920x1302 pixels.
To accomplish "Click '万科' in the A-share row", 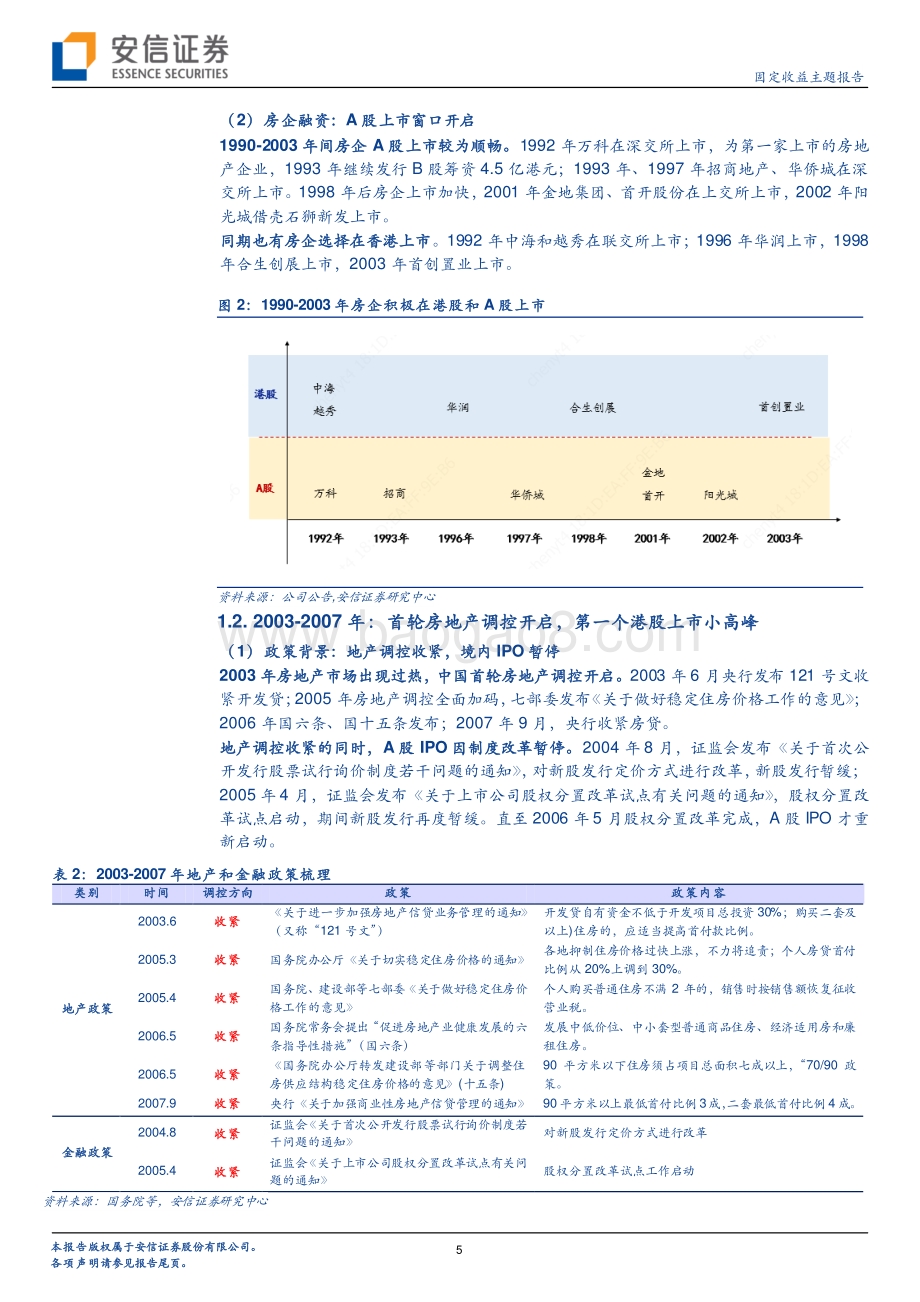I will point(325,493).
